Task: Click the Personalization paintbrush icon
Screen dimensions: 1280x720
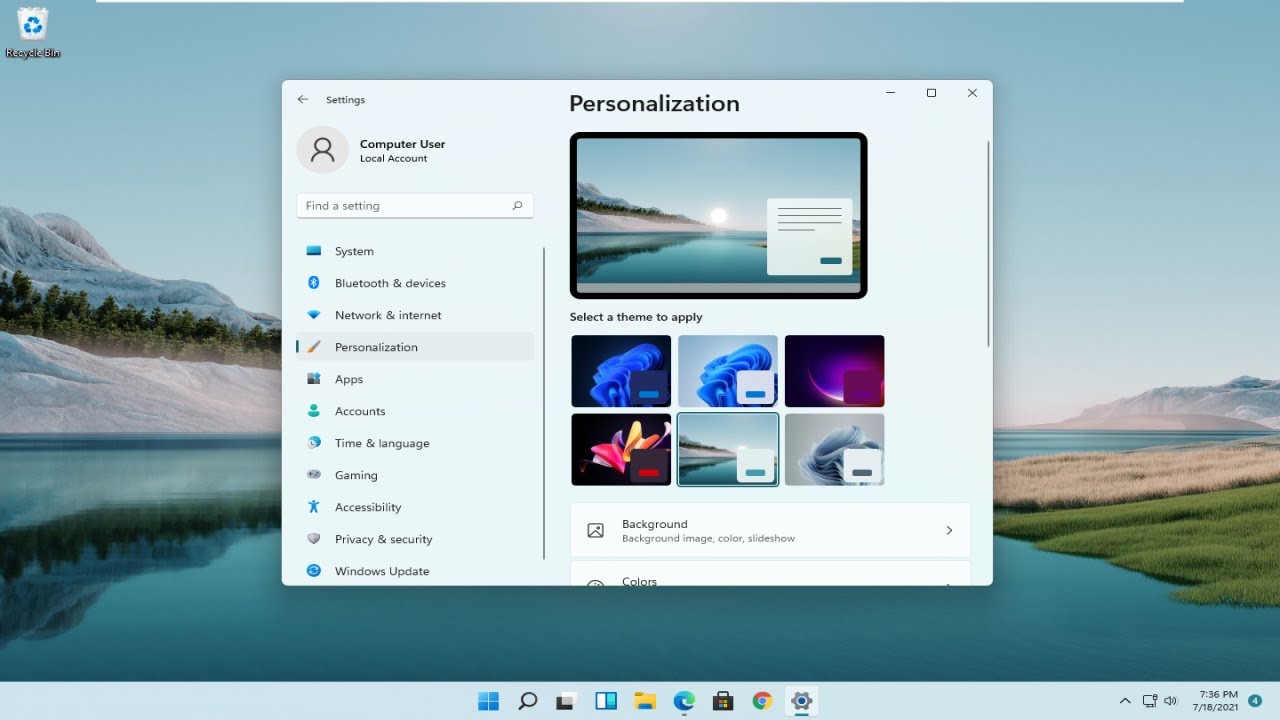Action: click(314, 347)
